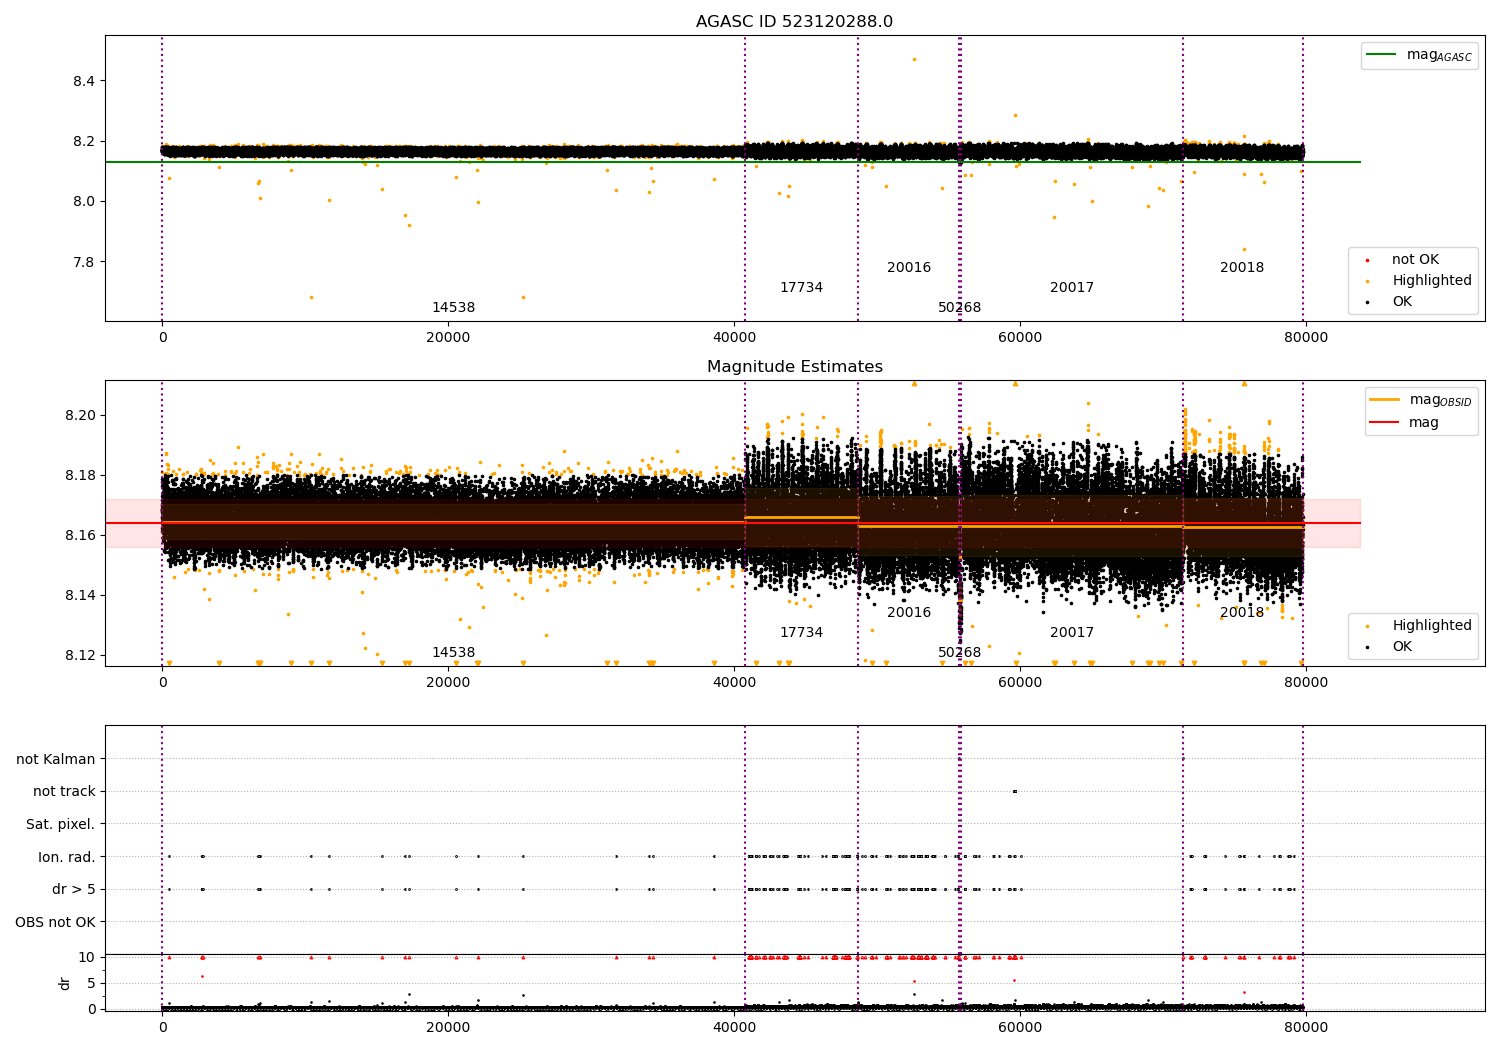Click the 8.14 y-axis tick label

click(80, 595)
